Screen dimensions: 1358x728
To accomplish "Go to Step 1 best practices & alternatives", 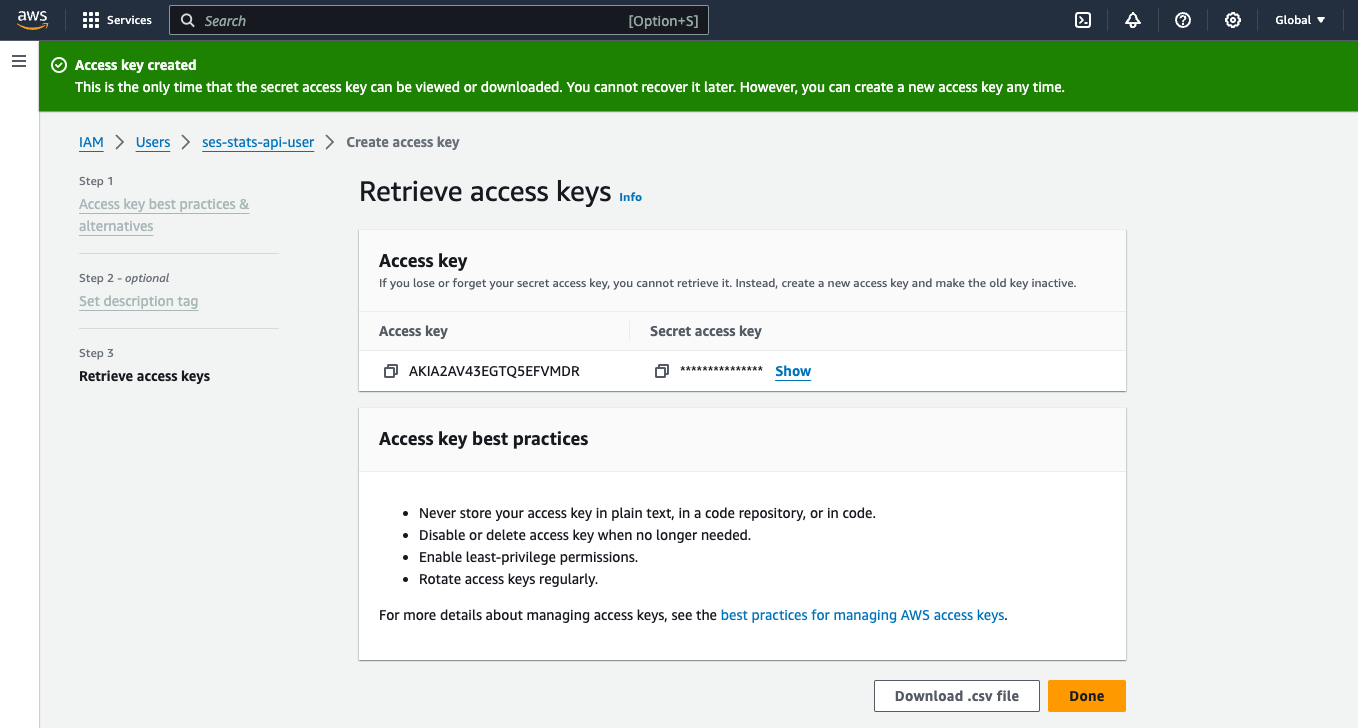I will (164, 215).
